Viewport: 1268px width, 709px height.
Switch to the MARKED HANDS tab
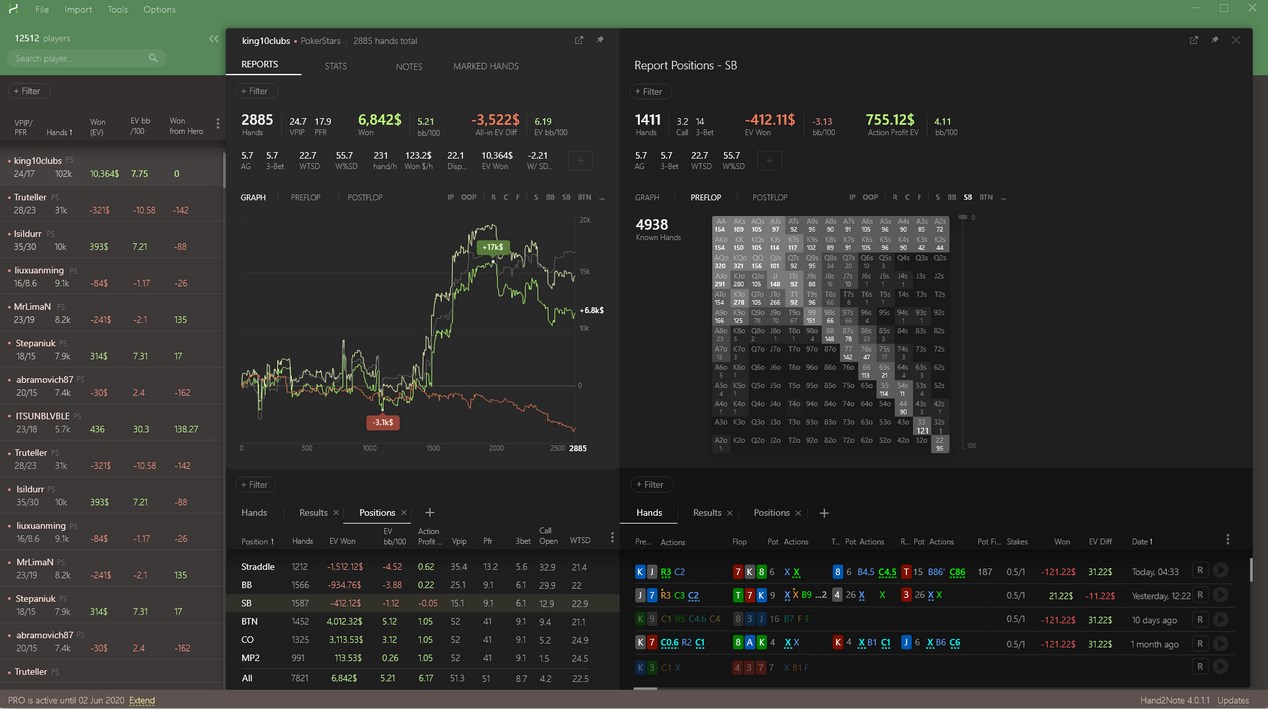coord(485,67)
